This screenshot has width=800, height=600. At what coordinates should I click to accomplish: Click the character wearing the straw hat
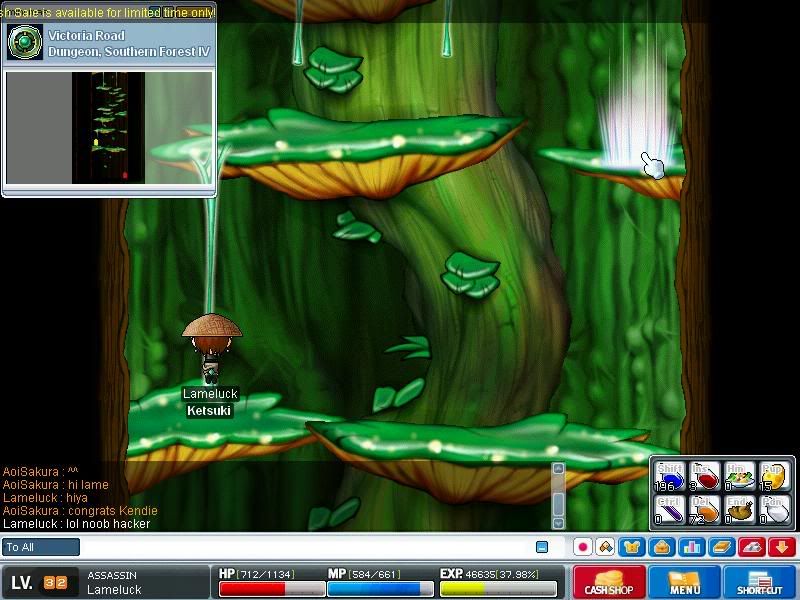[x=211, y=348]
